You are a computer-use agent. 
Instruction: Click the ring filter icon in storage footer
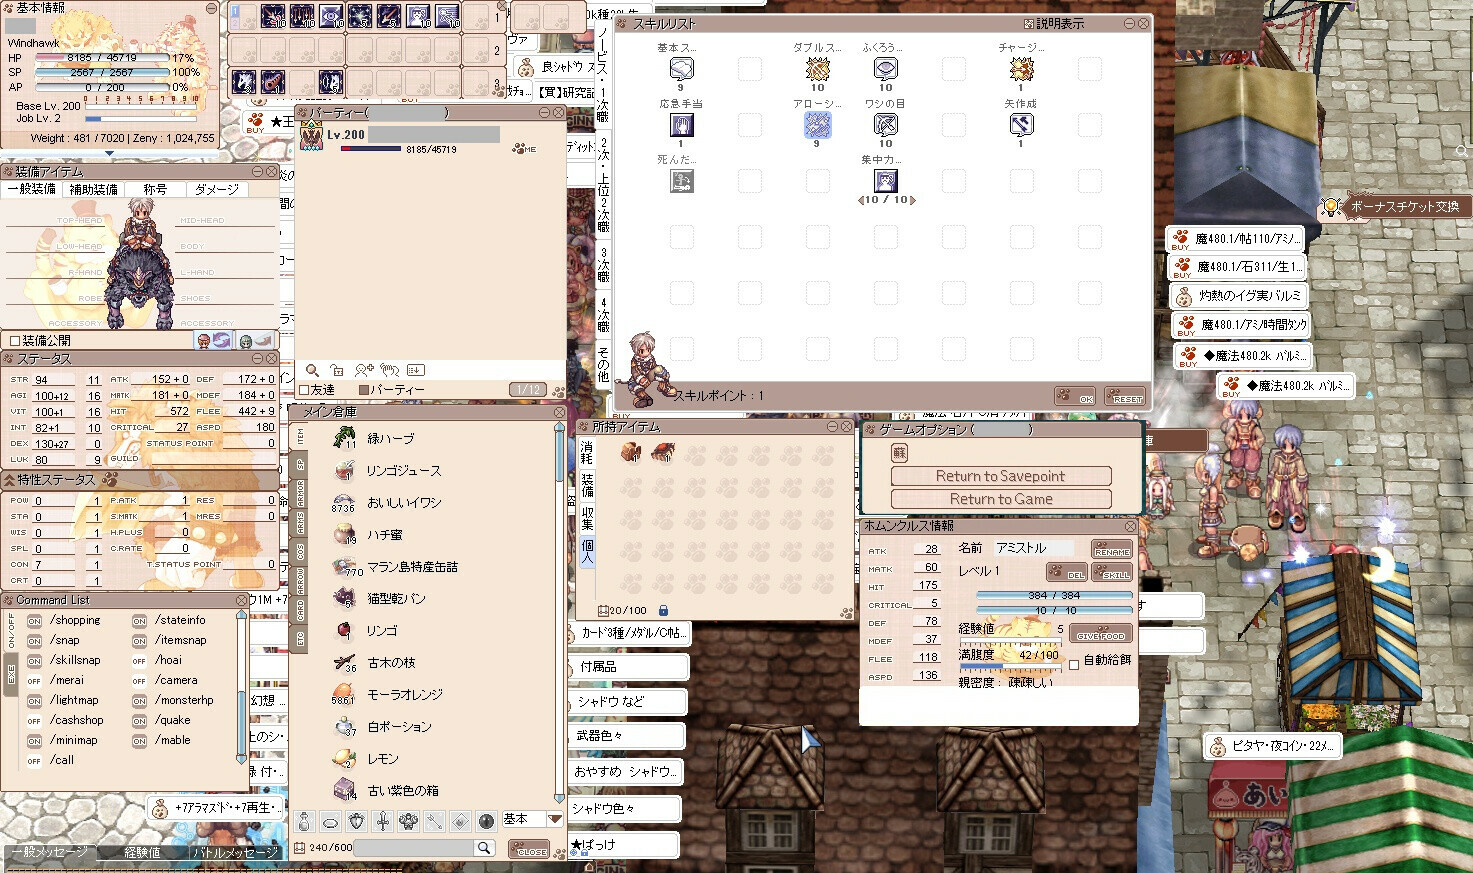(331, 821)
